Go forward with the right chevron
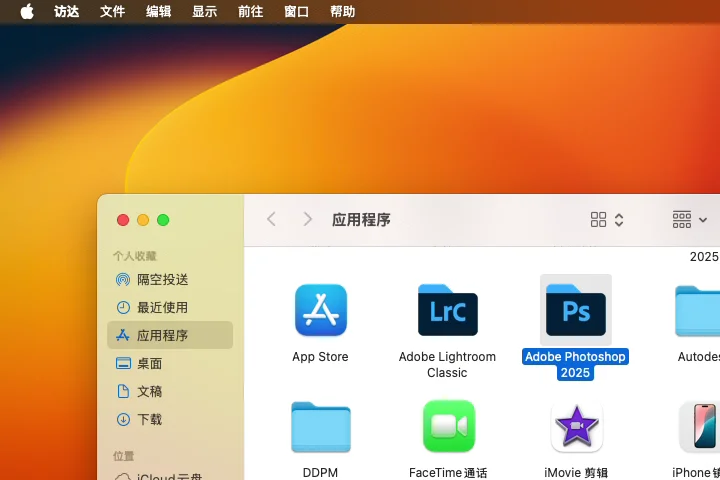This screenshot has width=720, height=480. point(308,219)
